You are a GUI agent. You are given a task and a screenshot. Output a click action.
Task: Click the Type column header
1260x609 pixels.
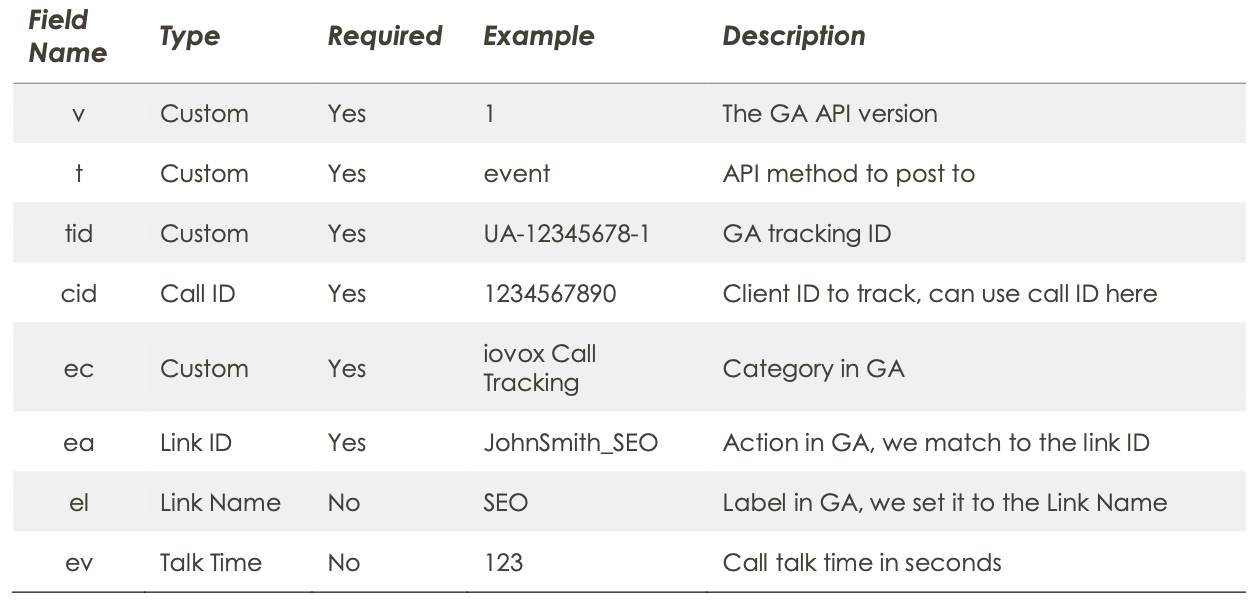click(x=189, y=37)
